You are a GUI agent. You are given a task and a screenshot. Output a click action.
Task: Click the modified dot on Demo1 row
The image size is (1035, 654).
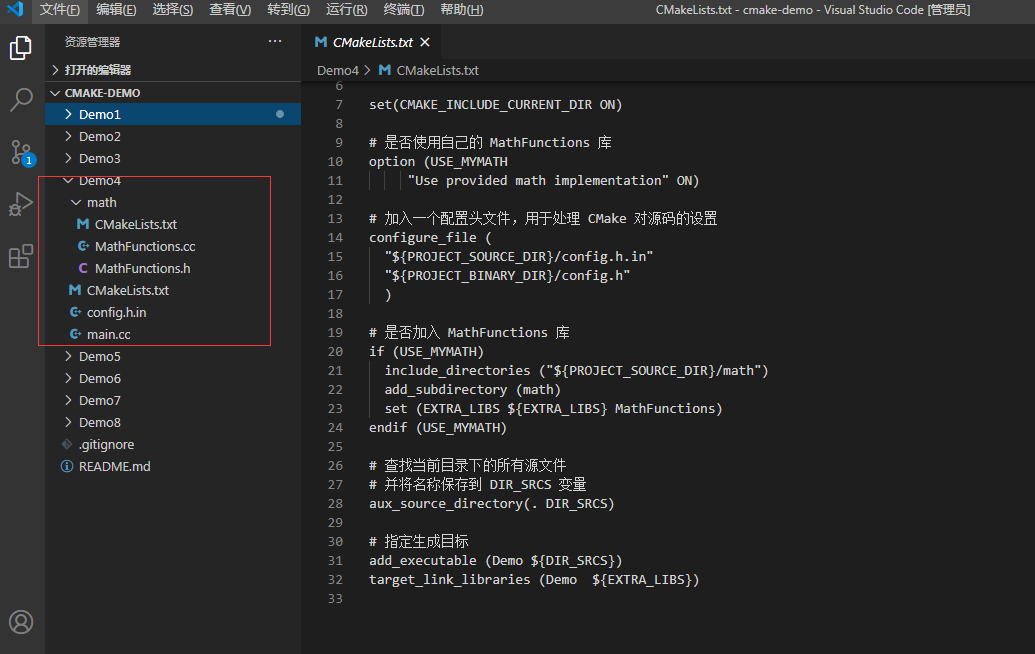point(280,114)
